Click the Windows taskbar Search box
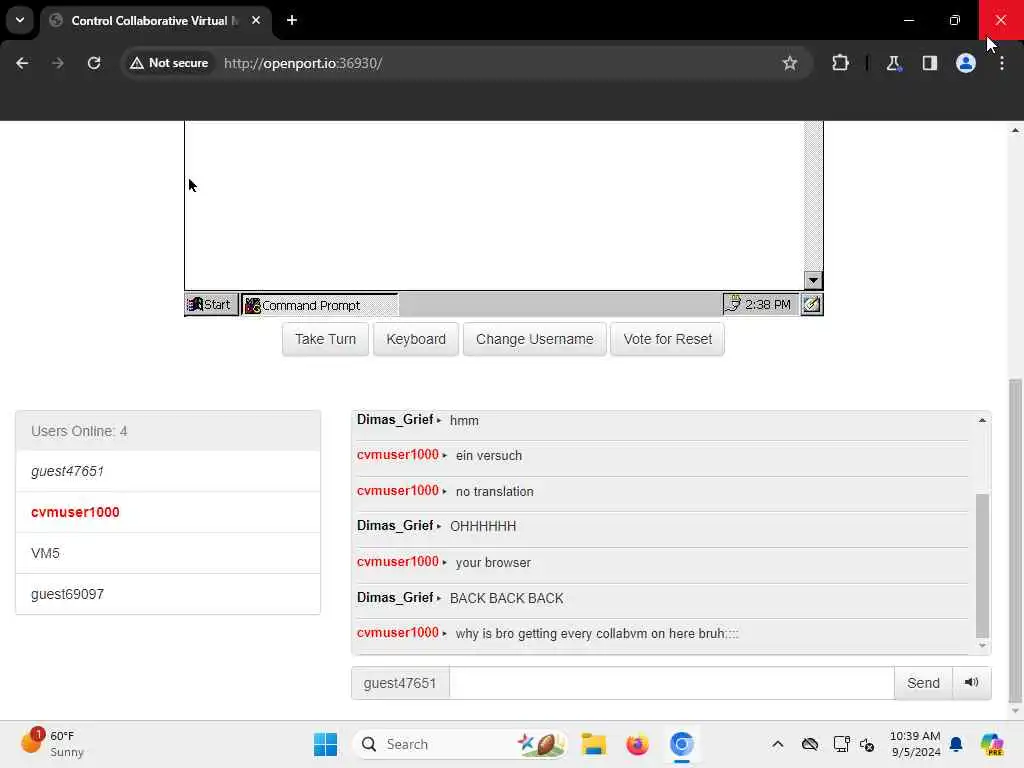 [460, 744]
